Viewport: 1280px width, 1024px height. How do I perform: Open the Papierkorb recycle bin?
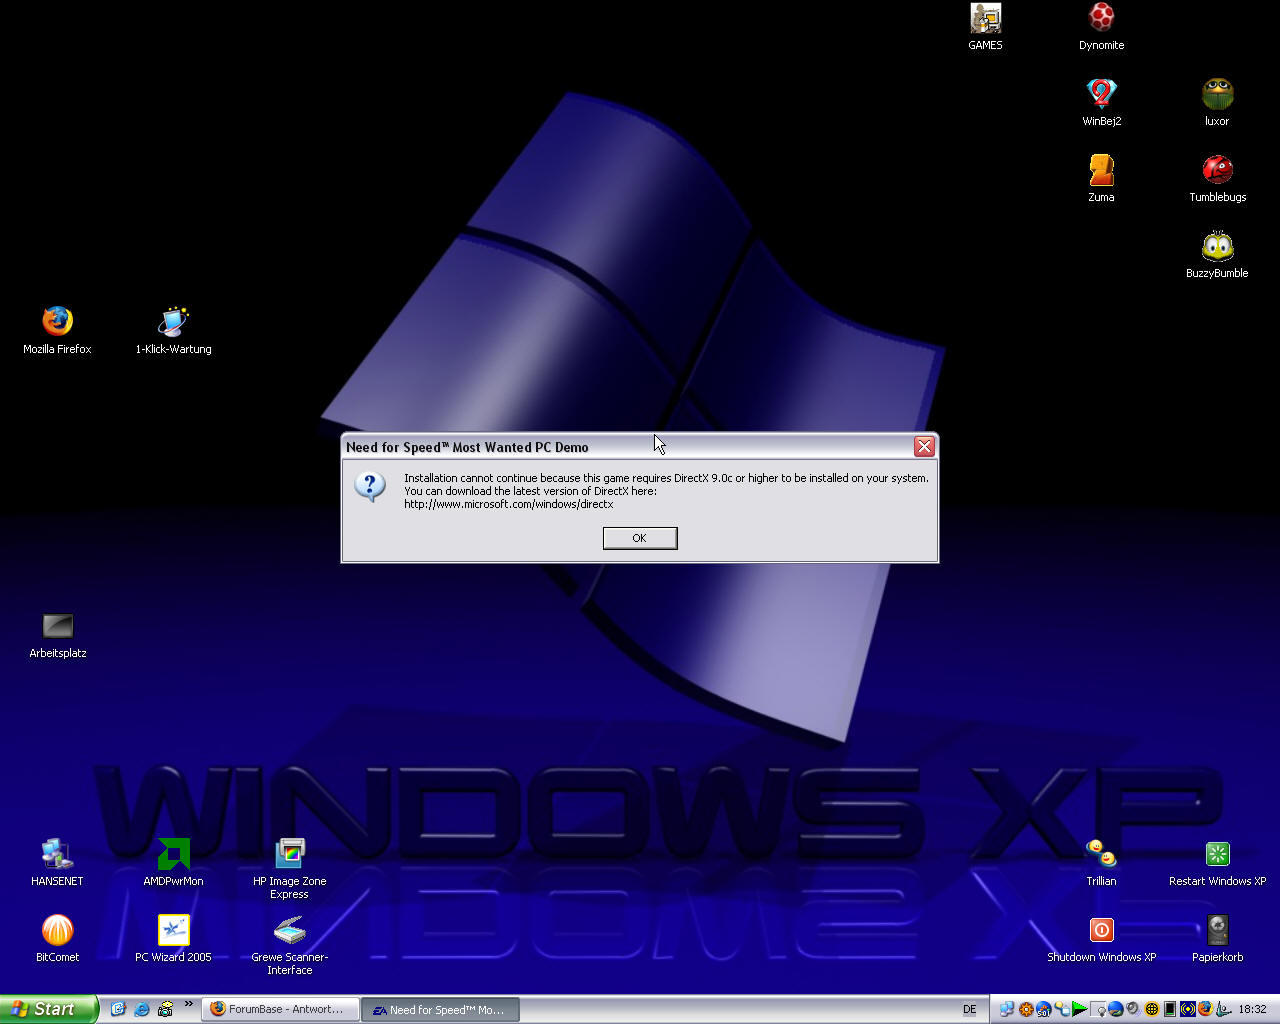tap(1217, 939)
